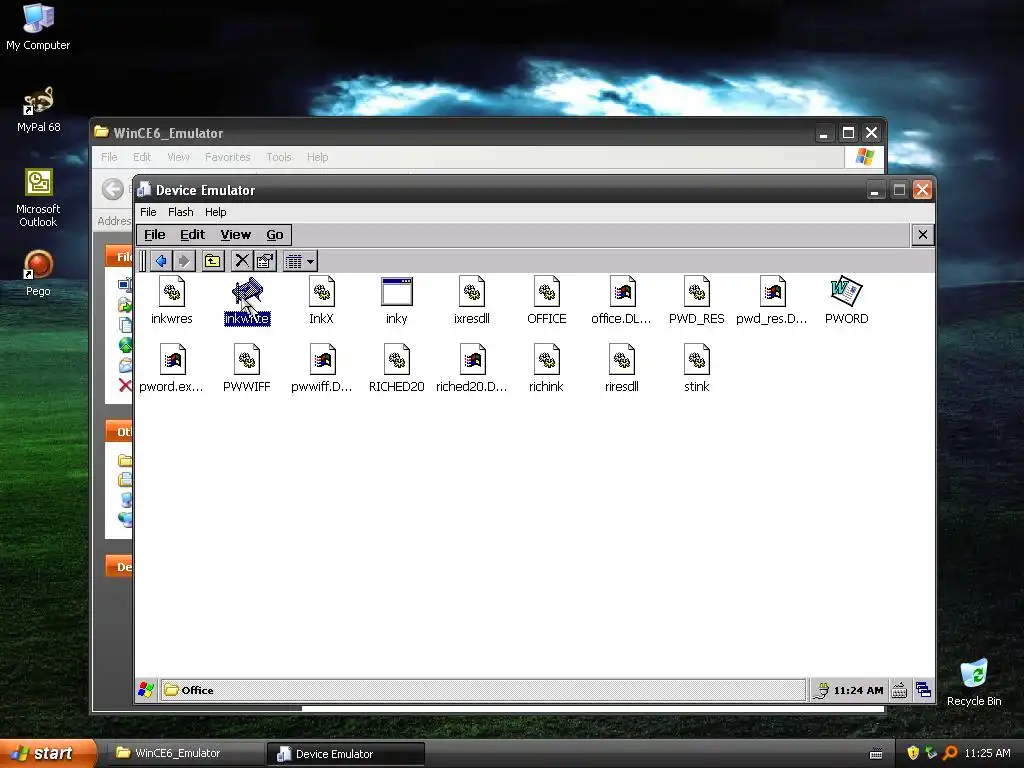Open the Flash menu
The width and height of the screenshot is (1024, 768).
pyautogui.click(x=180, y=212)
